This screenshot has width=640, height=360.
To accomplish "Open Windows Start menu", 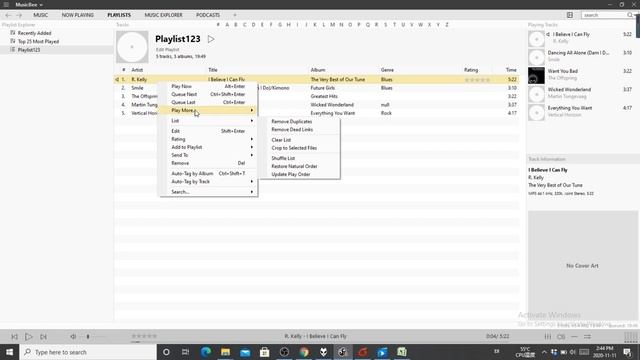I will pos(9,352).
